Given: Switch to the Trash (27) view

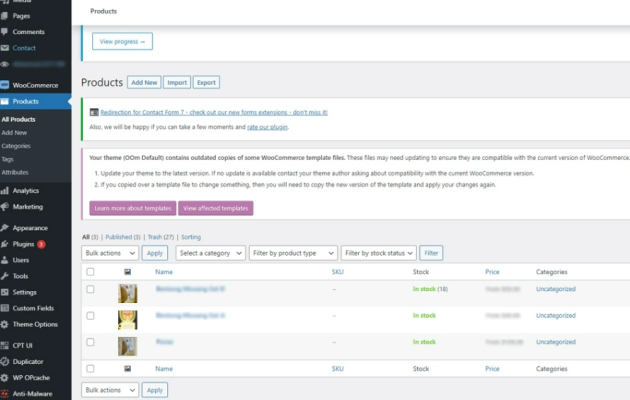Looking at the screenshot, I should pos(161,237).
